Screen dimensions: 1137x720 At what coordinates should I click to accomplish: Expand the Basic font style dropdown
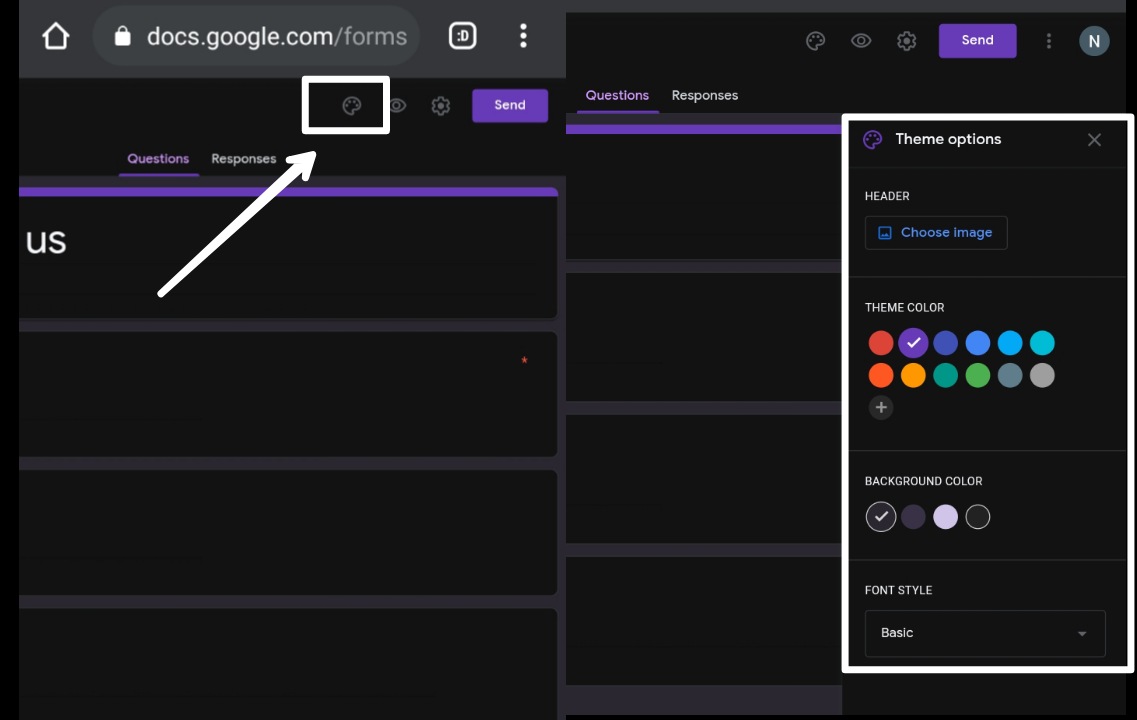(985, 633)
